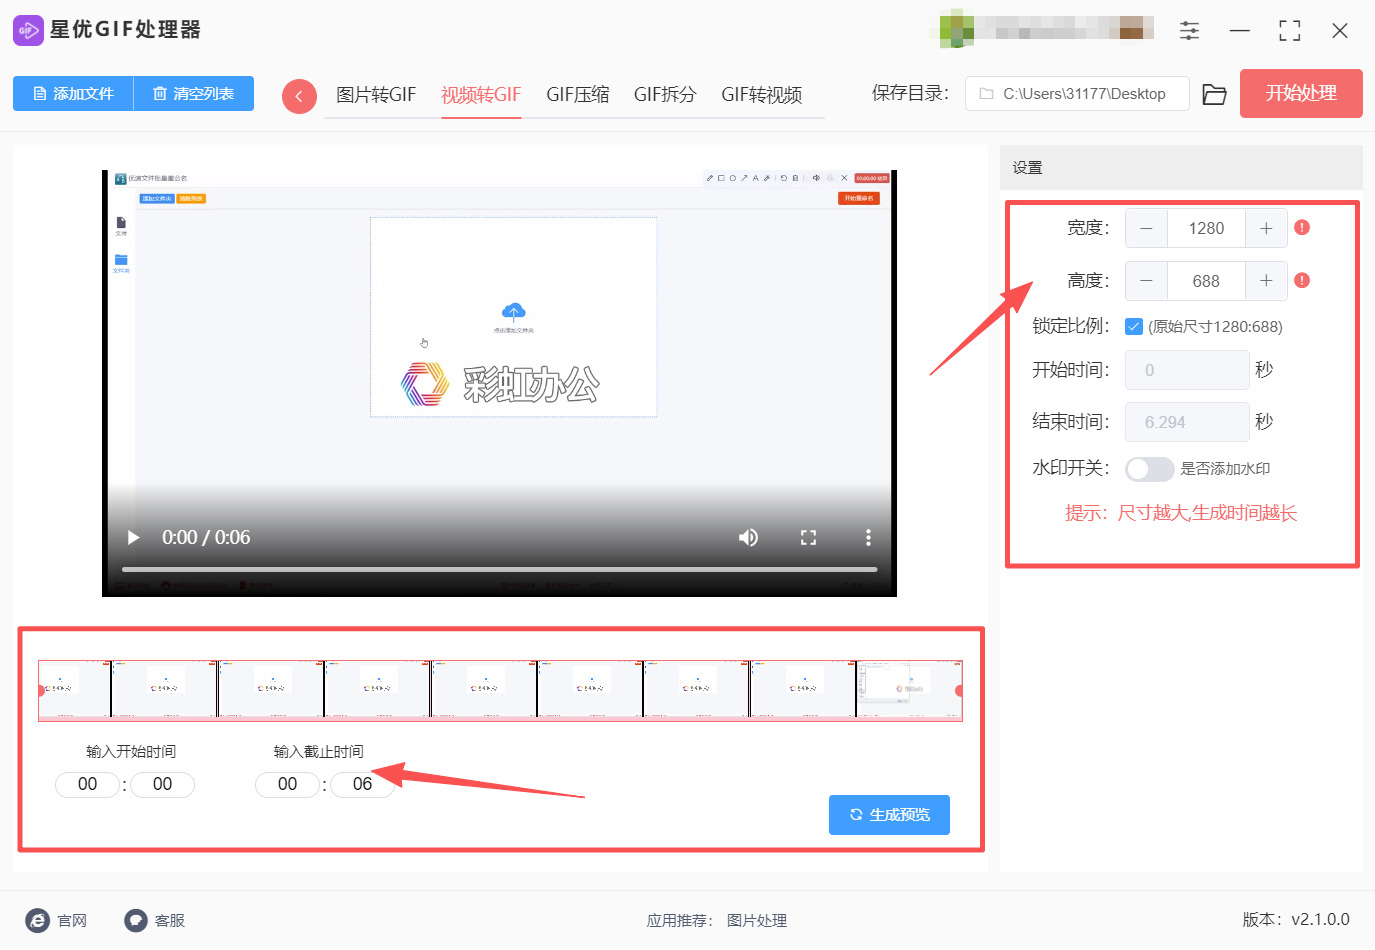Open the settings sliders icon in title bar
Viewport: 1375px width, 950px height.
point(1189,31)
